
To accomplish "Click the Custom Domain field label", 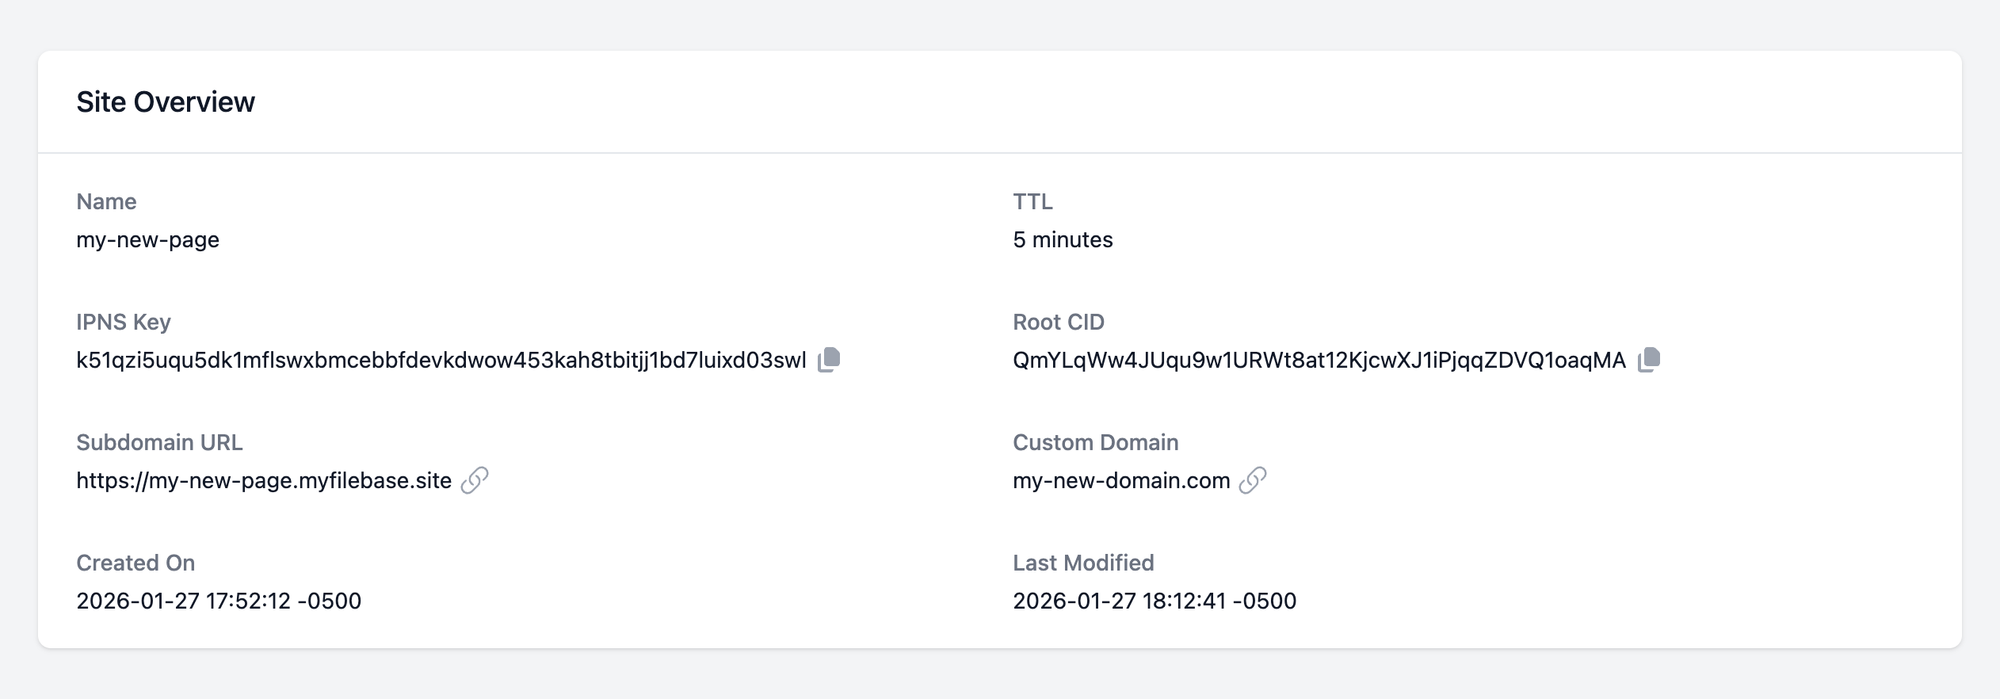I will pos(1095,442).
